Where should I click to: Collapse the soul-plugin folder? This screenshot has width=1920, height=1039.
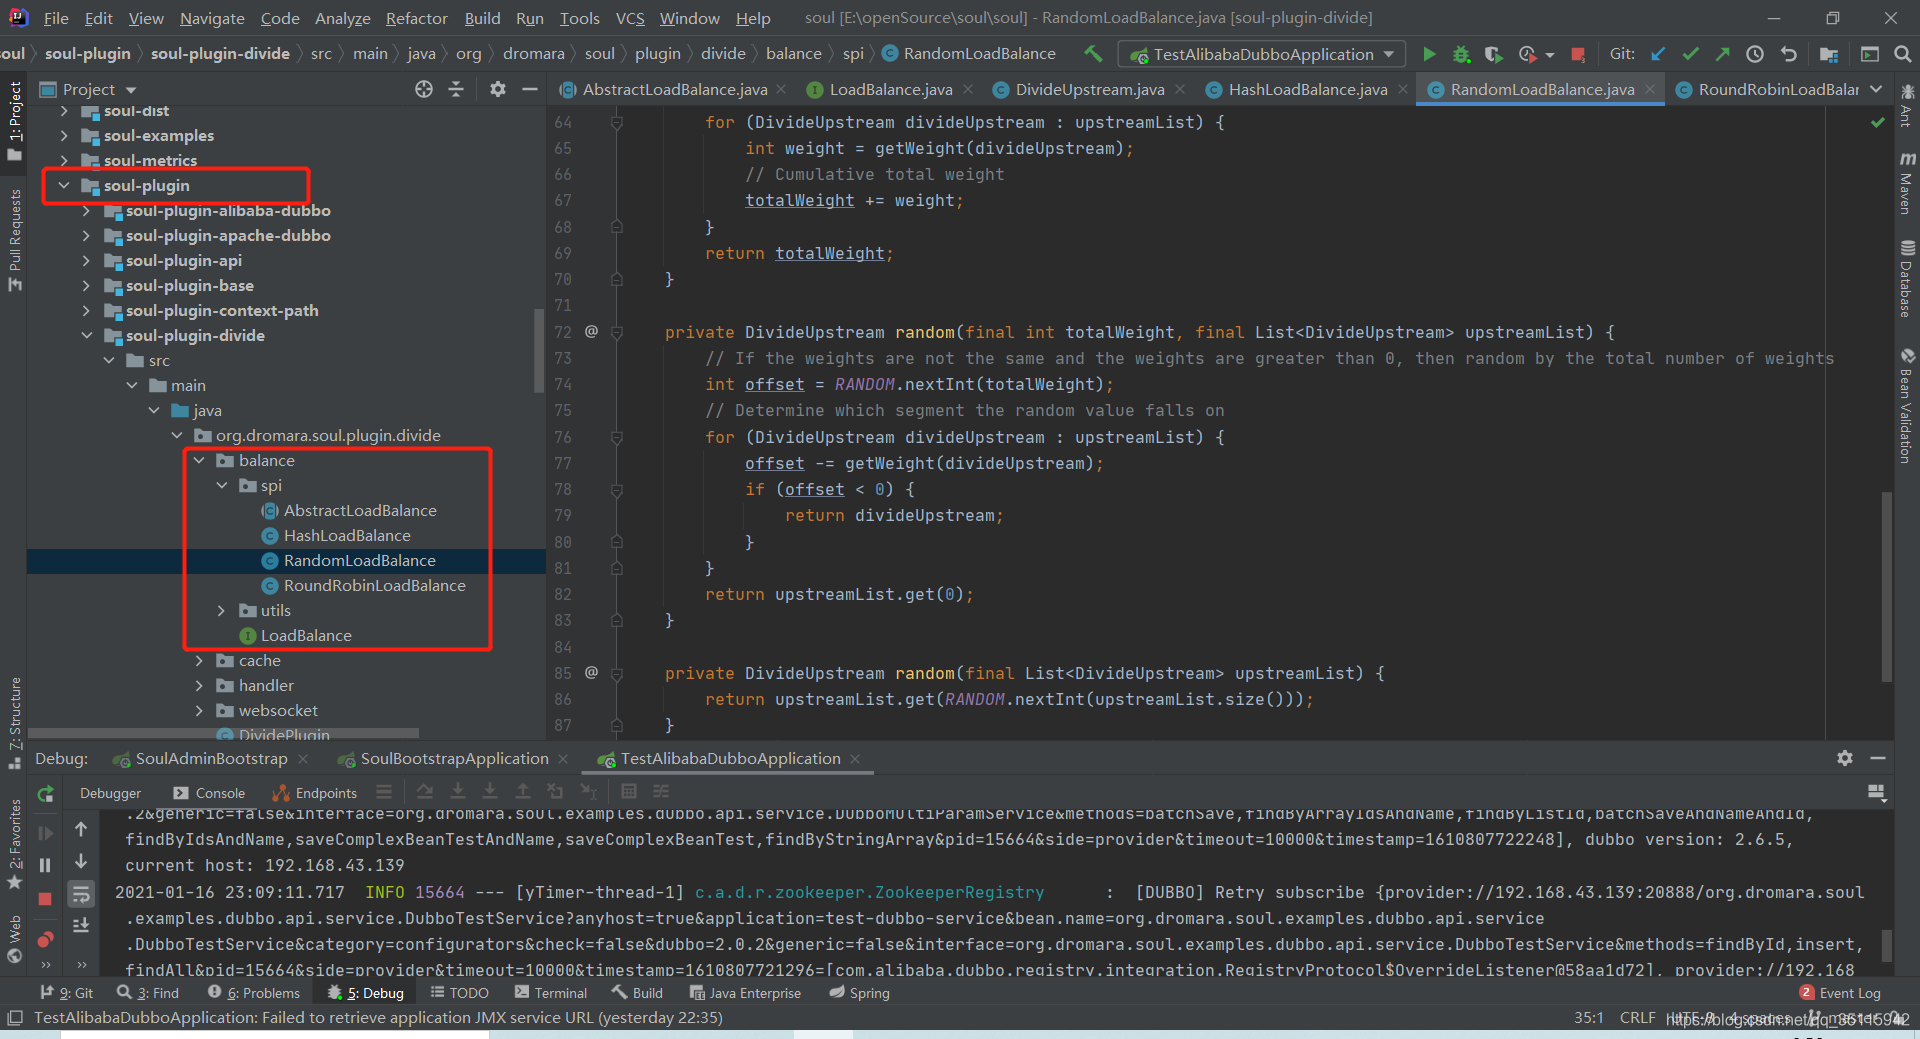[x=64, y=185]
